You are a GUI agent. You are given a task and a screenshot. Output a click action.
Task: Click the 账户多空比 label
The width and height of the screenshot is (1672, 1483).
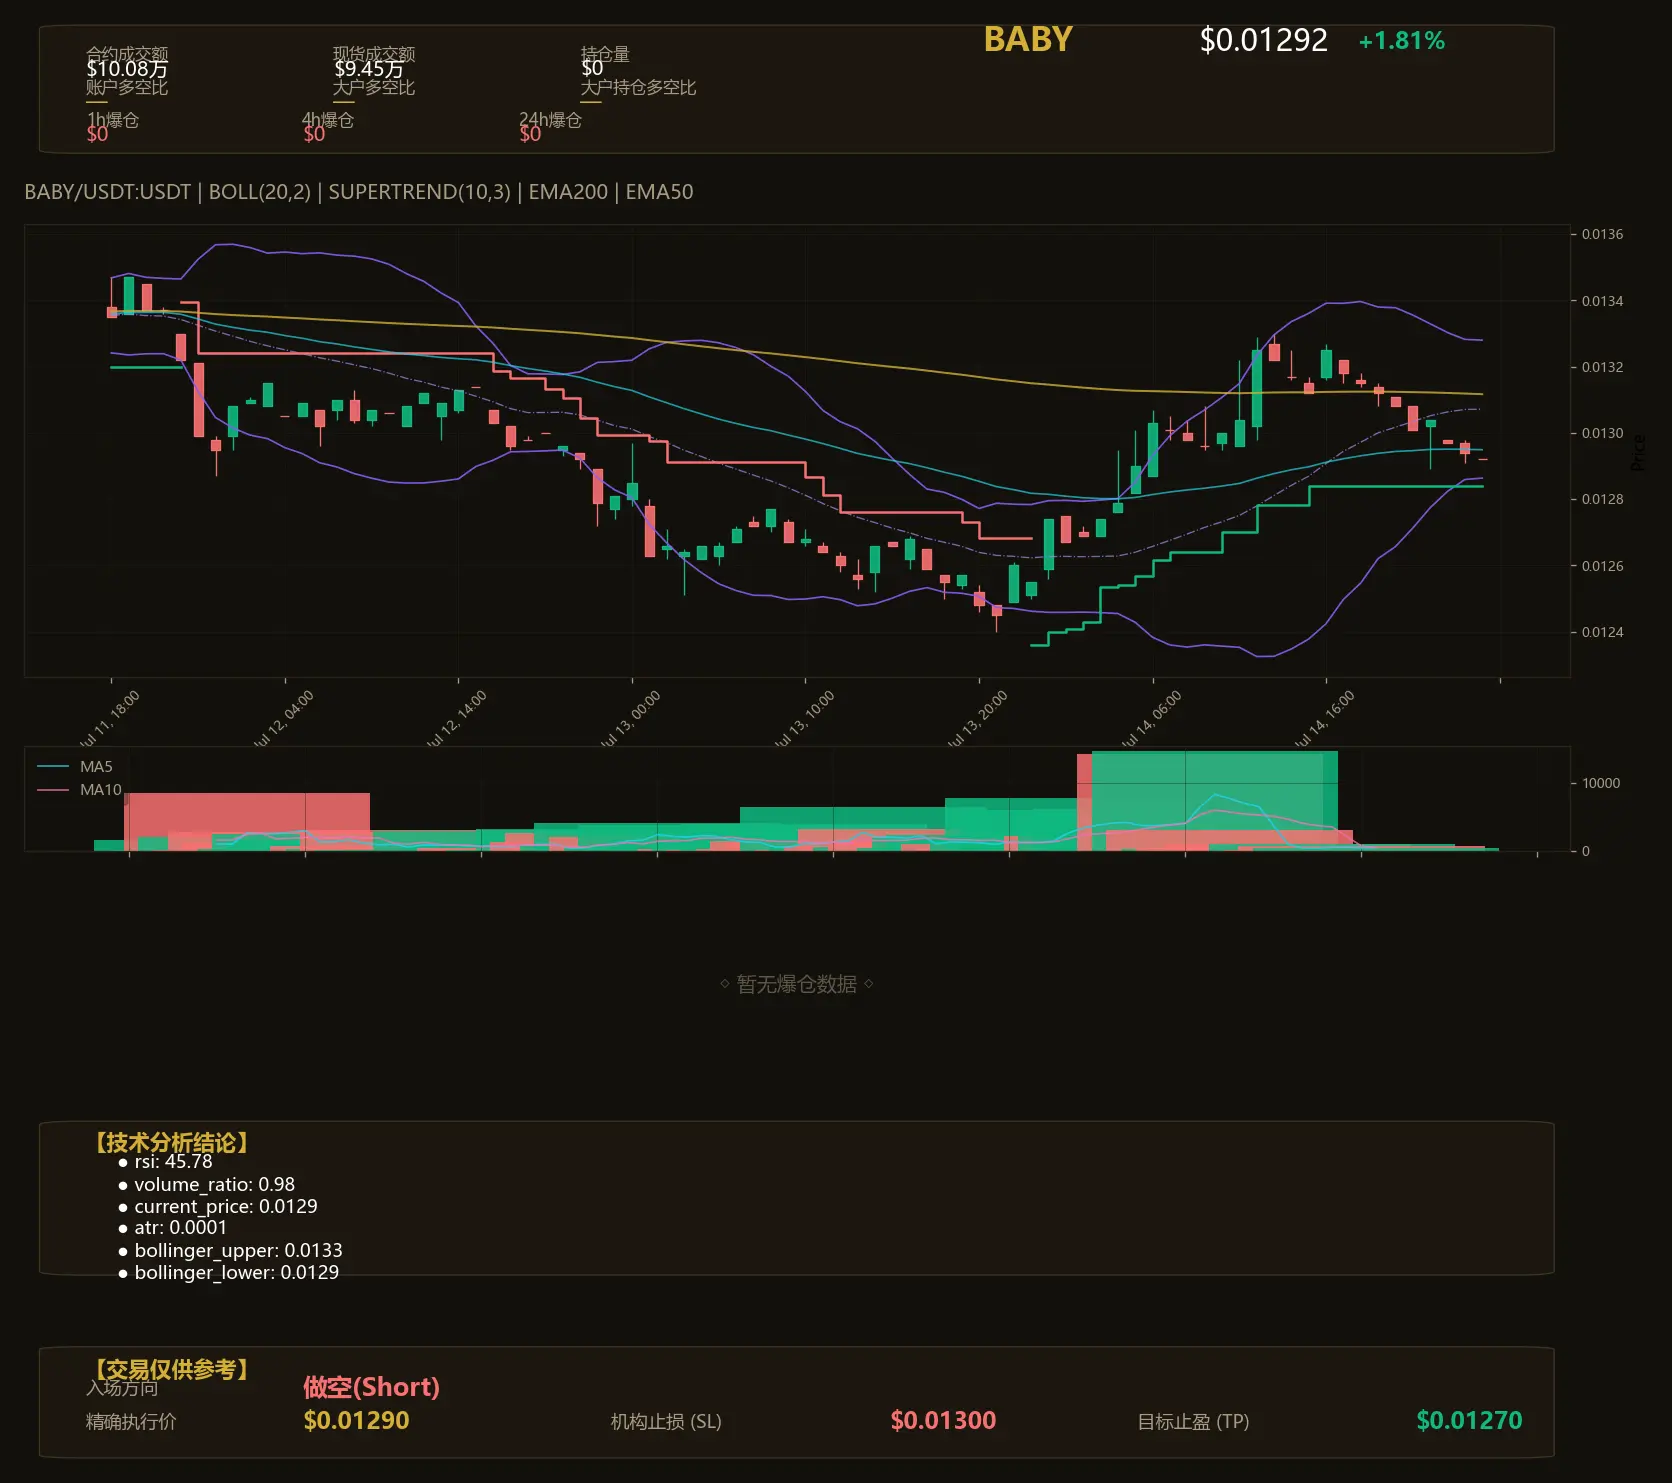click(x=127, y=87)
